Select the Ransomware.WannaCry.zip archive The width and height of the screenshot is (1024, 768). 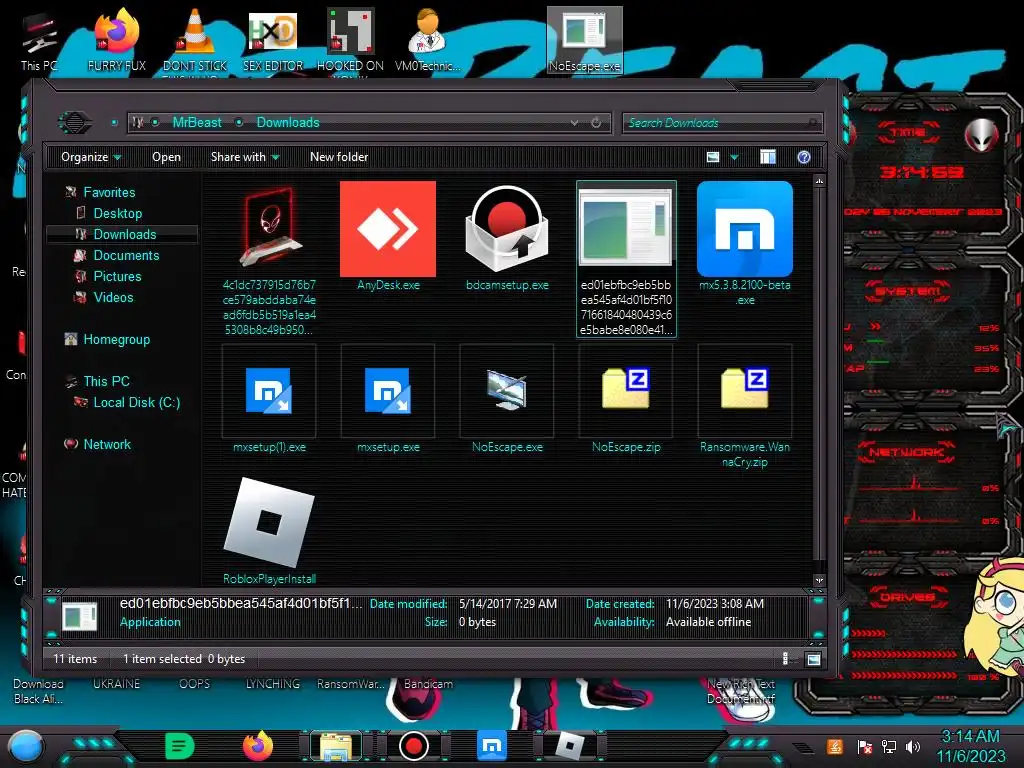tap(744, 389)
